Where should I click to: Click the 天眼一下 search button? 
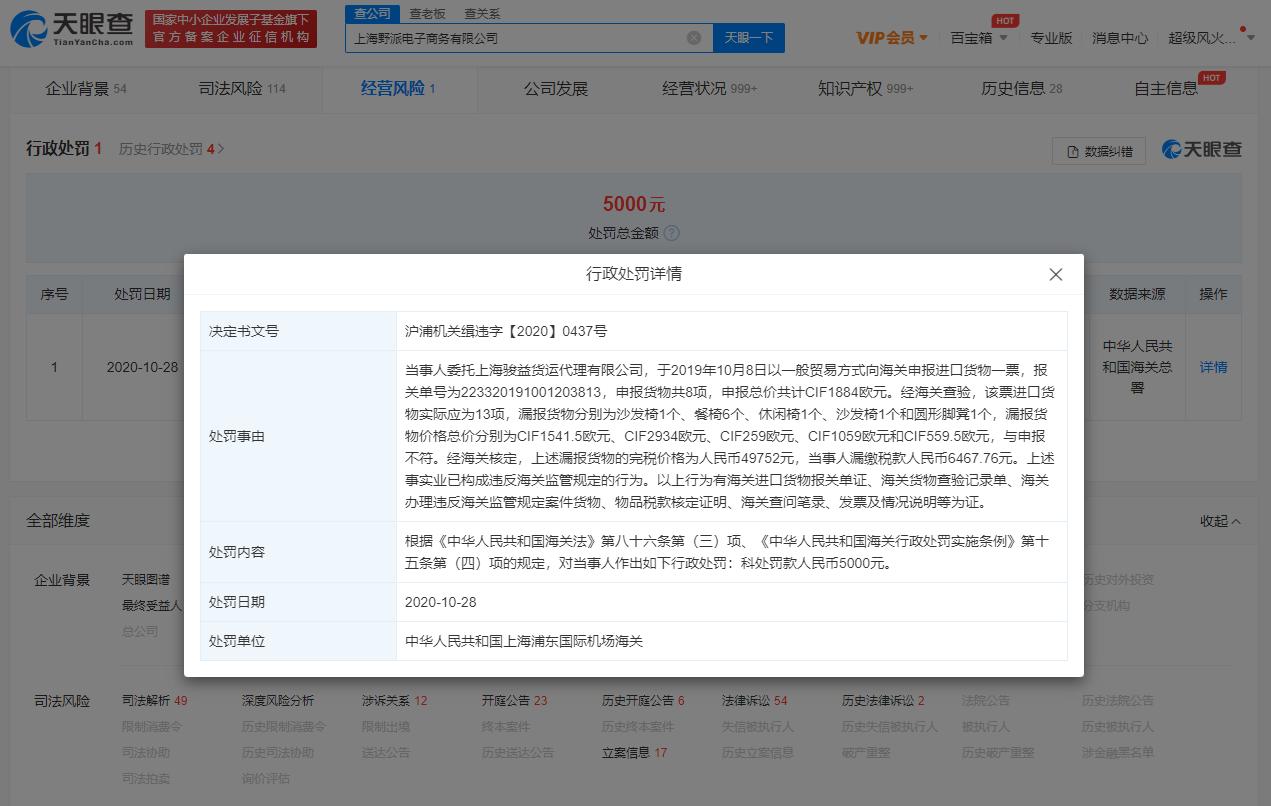click(746, 37)
